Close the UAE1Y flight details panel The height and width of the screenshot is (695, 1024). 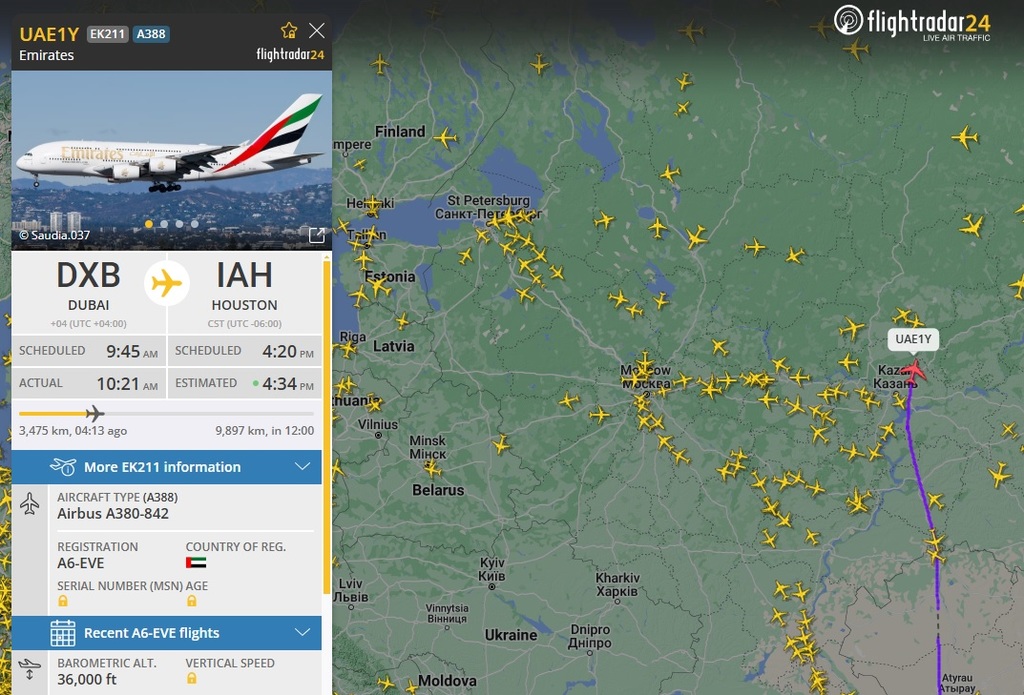click(317, 31)
